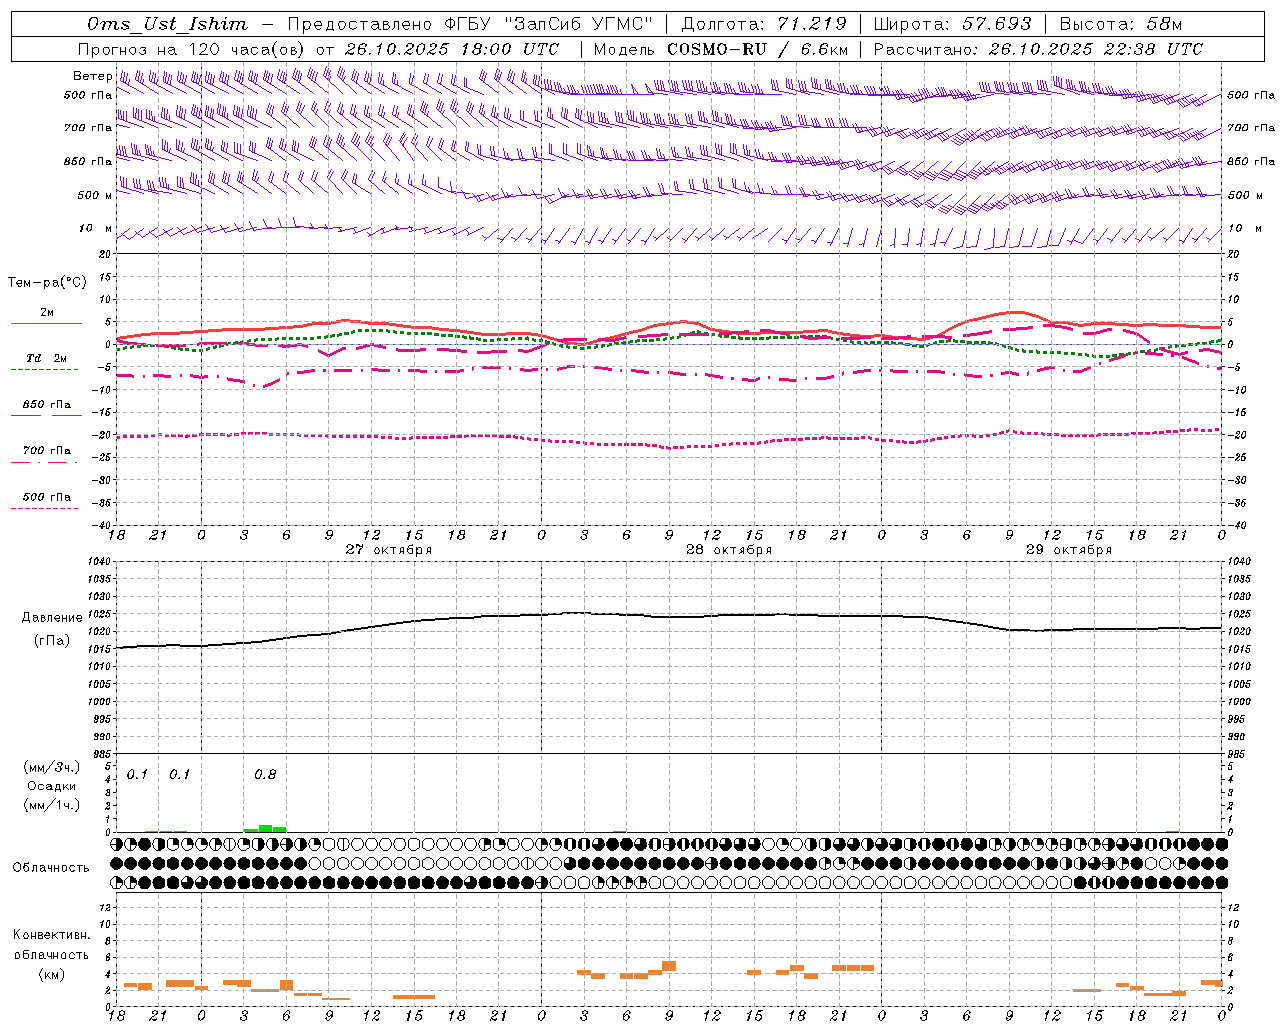Click the '500 гПа' temperature legend entry
This screenshot has height=1024, width=1280.
pyautogui.click(x=46, y=497)
